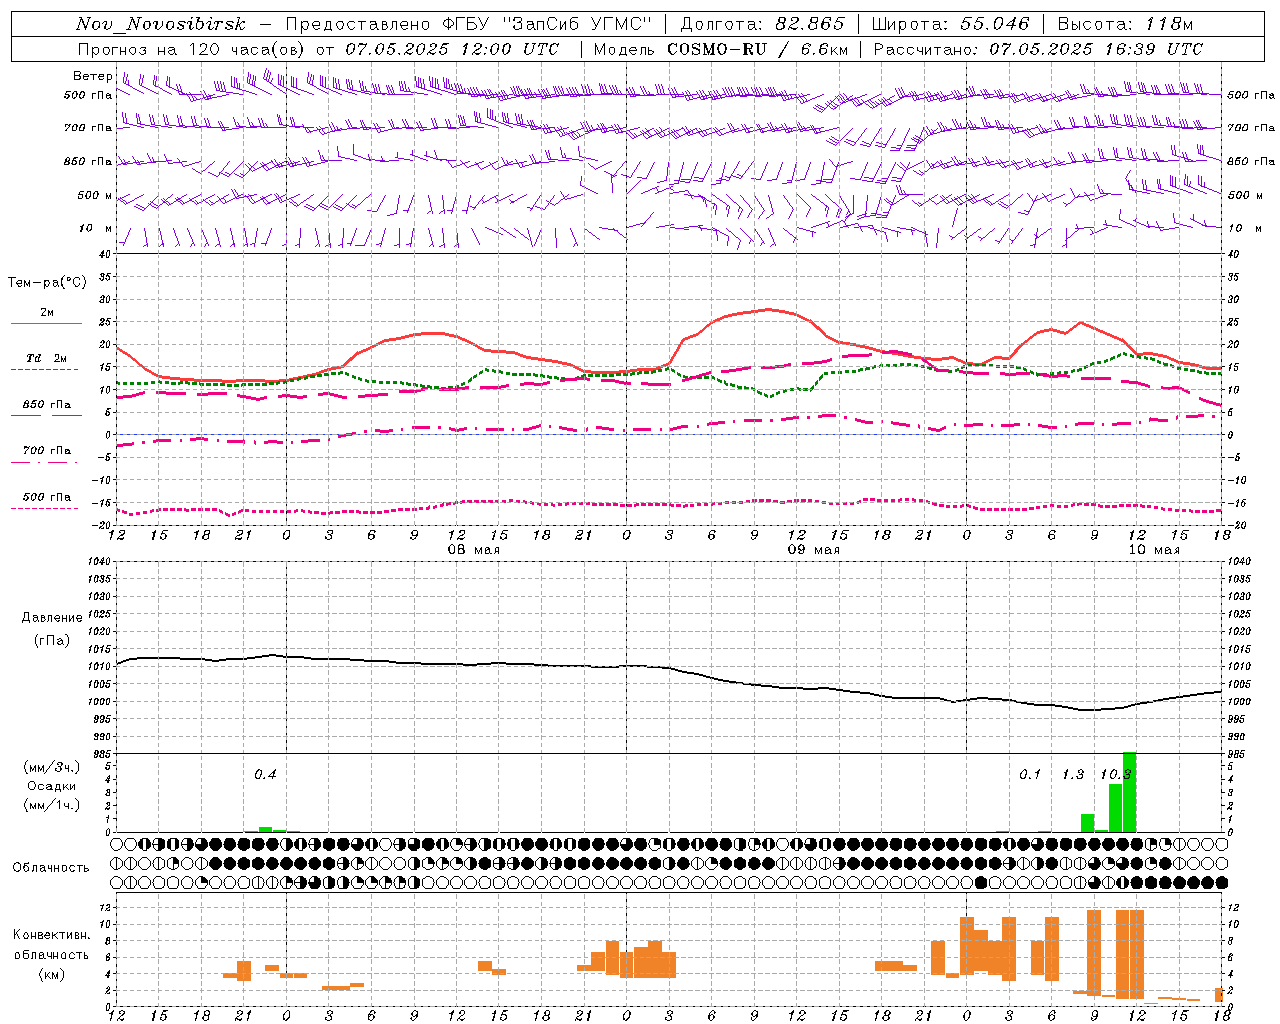This screenshot has width=1280, height=1024.
Task: Click the 'Облачность' cloud cover label
Action: click(51, 868)
